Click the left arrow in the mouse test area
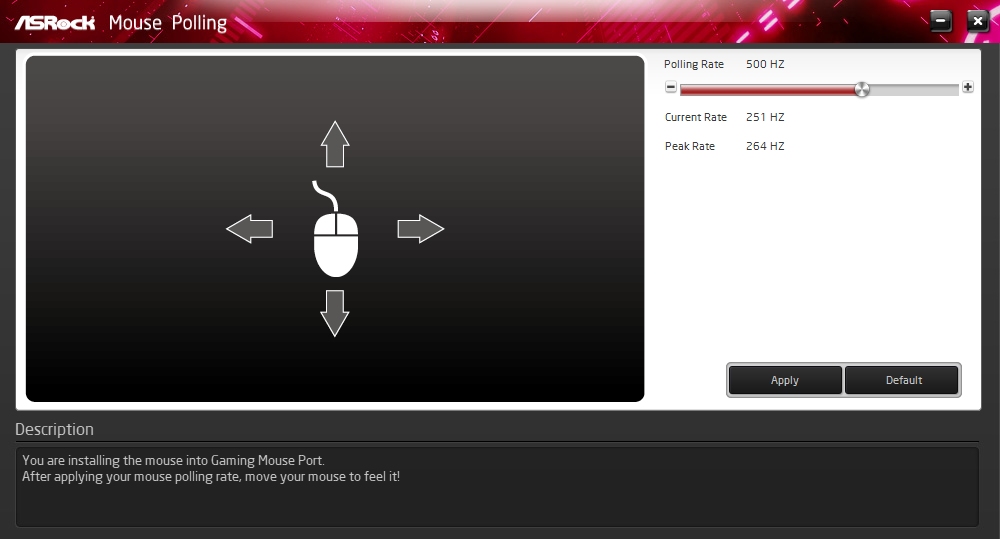1000x539 pixels. click(x=249, y=228)
